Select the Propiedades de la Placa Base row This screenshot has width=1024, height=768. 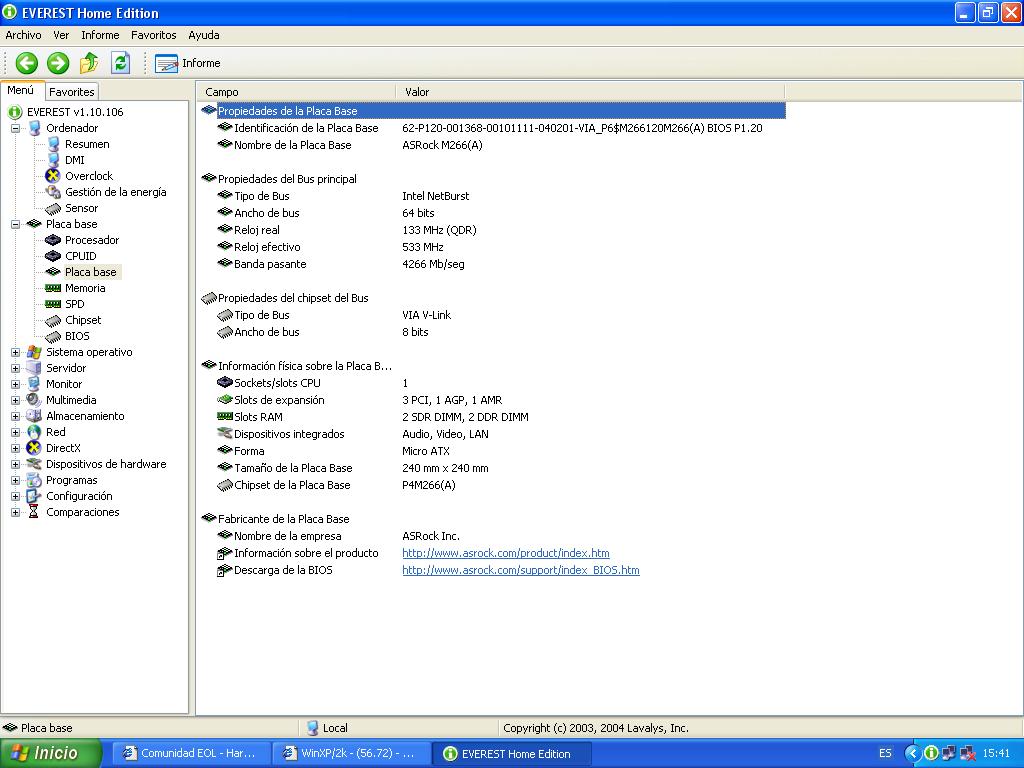pos(493,111)
